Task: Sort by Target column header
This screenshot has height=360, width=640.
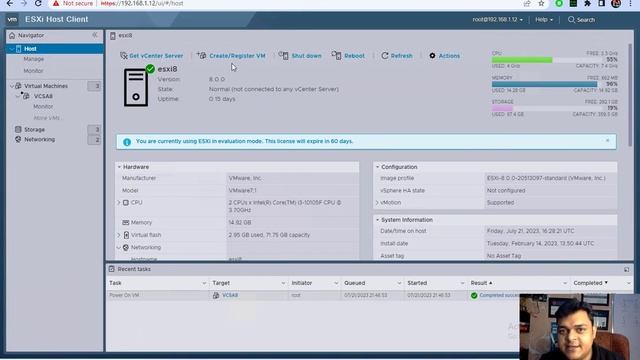Action: tap(249, 283)
